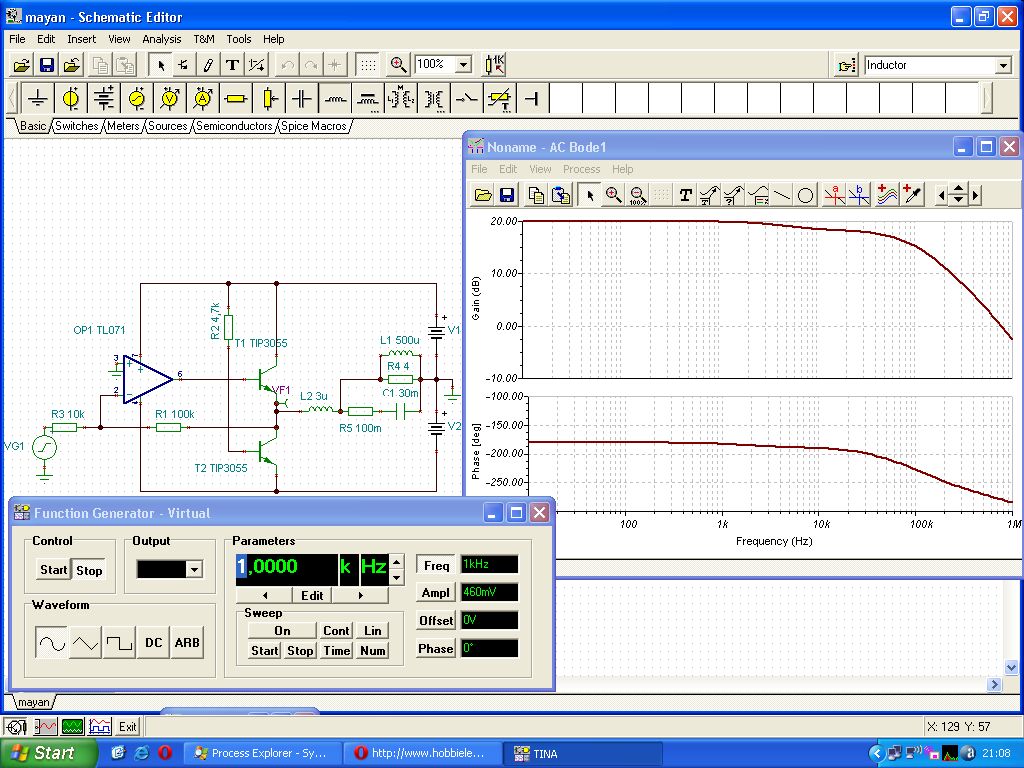Expand the Inductor component dropdown
This screenshot has height=768, width=1024.
1003,66
